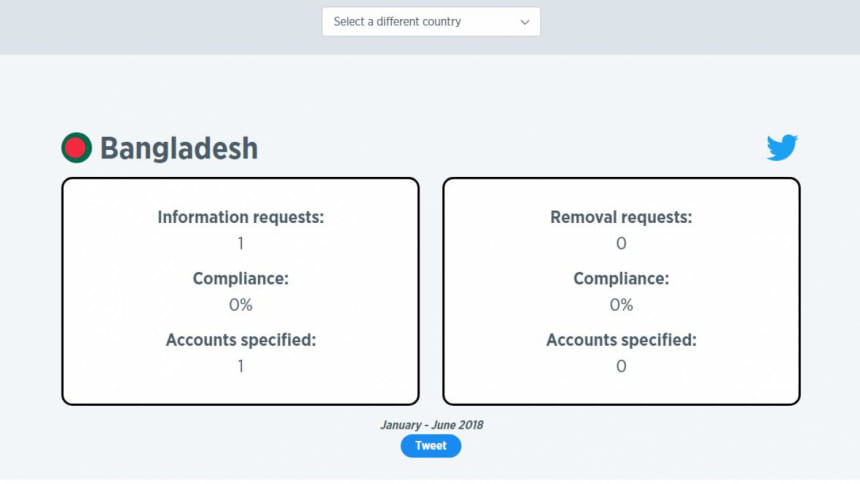Click the Bangladesh flag icon
Screen dimensions: 860x484
(76, 148)
